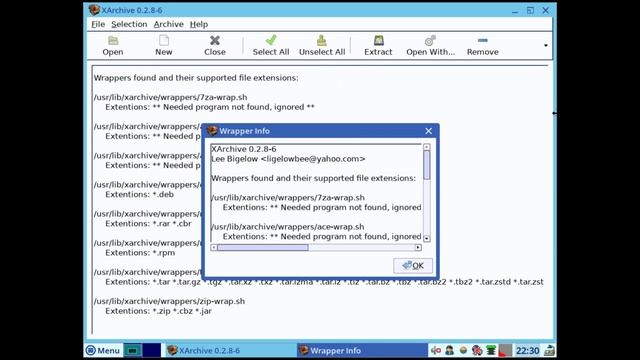
Task: Maximize the XArchive window
Action: [x=530, y=10]
